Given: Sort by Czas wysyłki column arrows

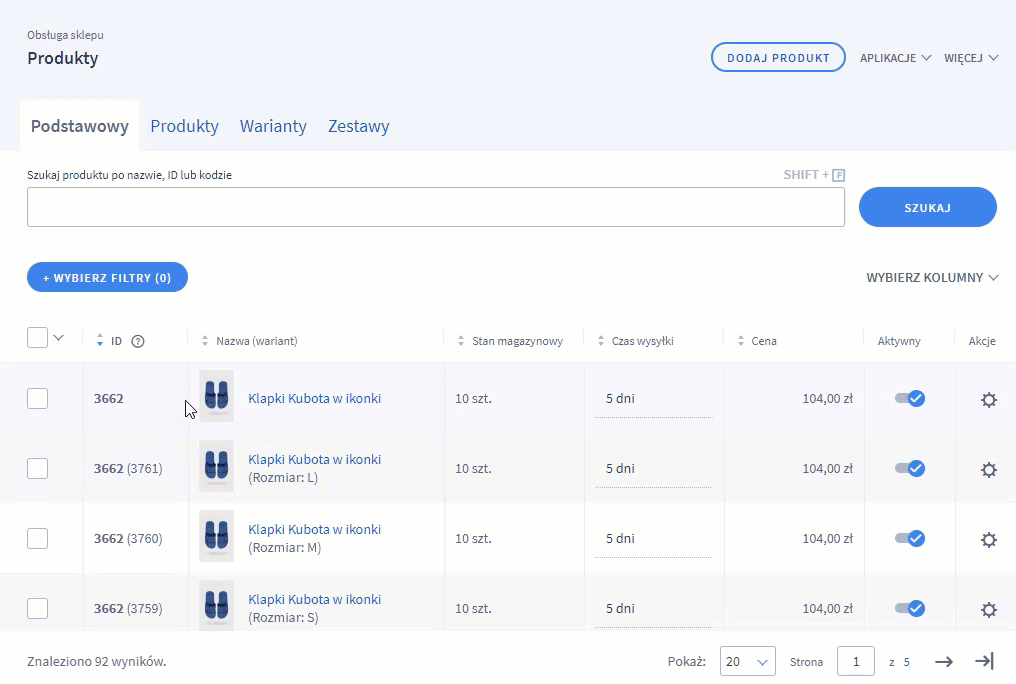Looking at the screenshot, I should coord(601,341).
